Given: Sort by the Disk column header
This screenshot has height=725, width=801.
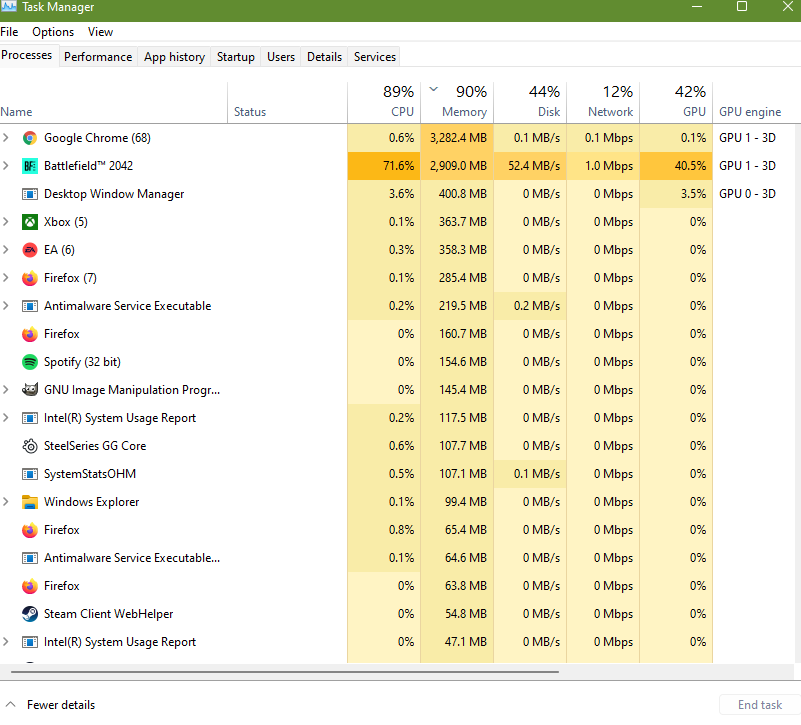Looking at the screenshot, I should click(530, 102).
